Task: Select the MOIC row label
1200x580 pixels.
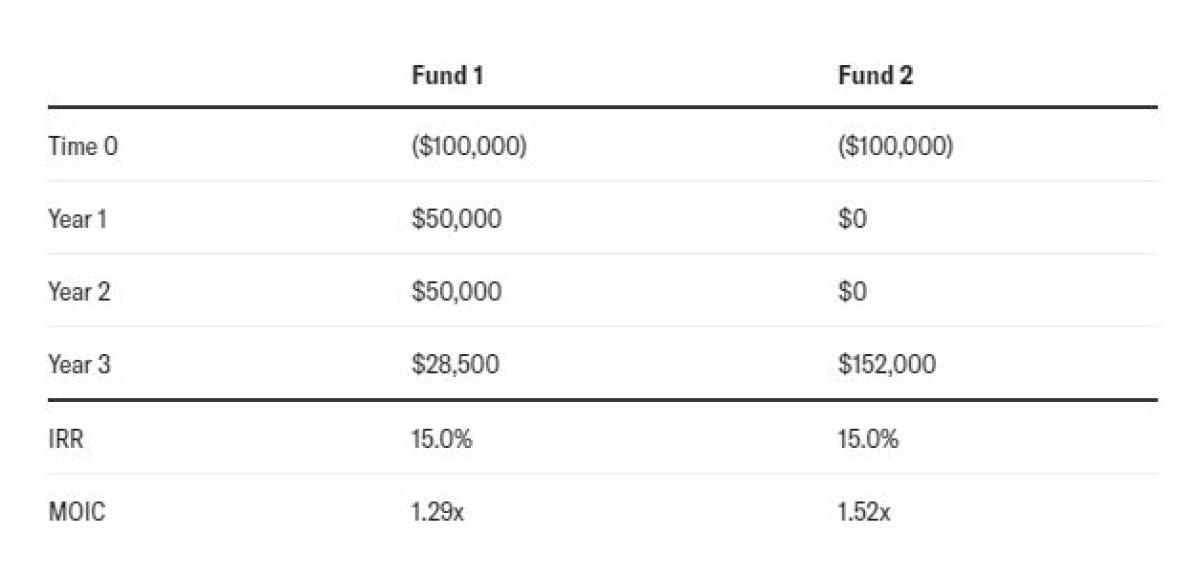Action: [x=76, y=513]
